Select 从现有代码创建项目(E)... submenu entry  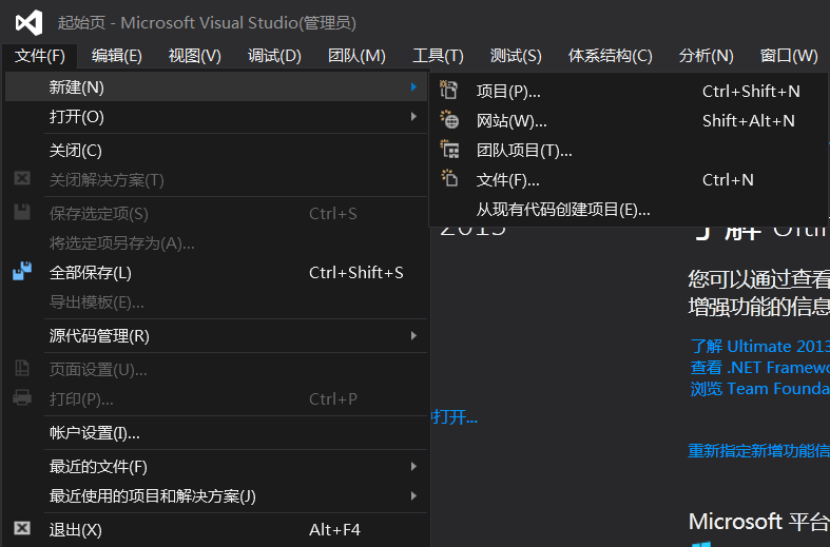click(628, 210)
